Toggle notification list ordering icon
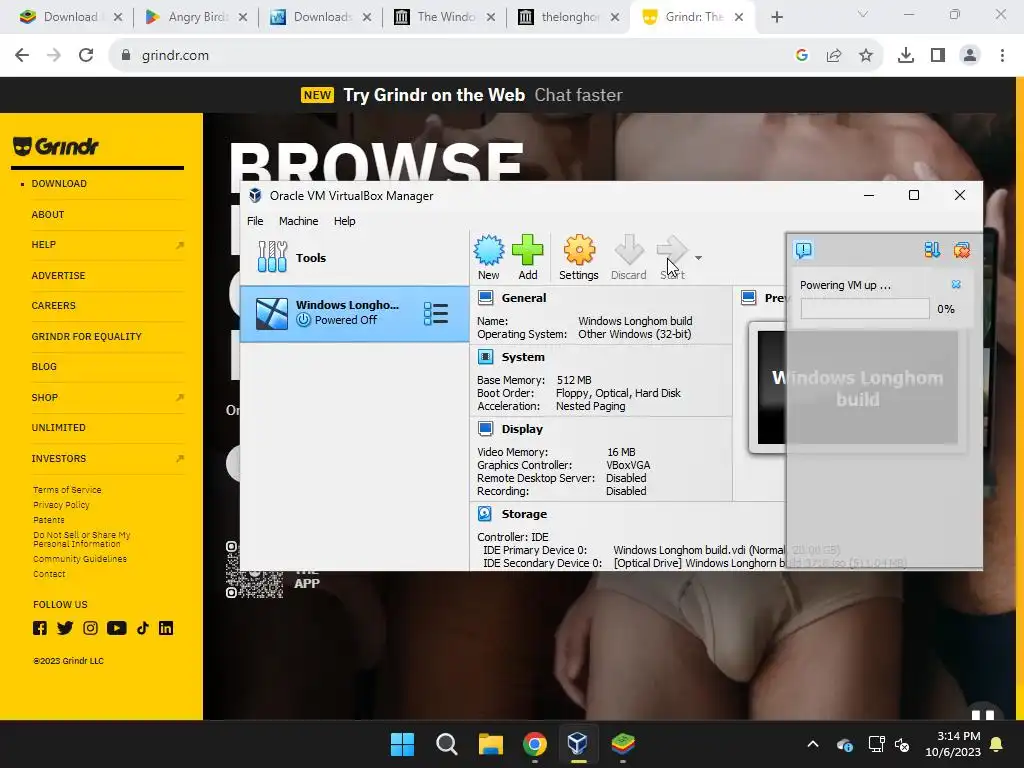Image resolution: width=1024 pixels, height=768 pixels. click(x=932, y=249)
